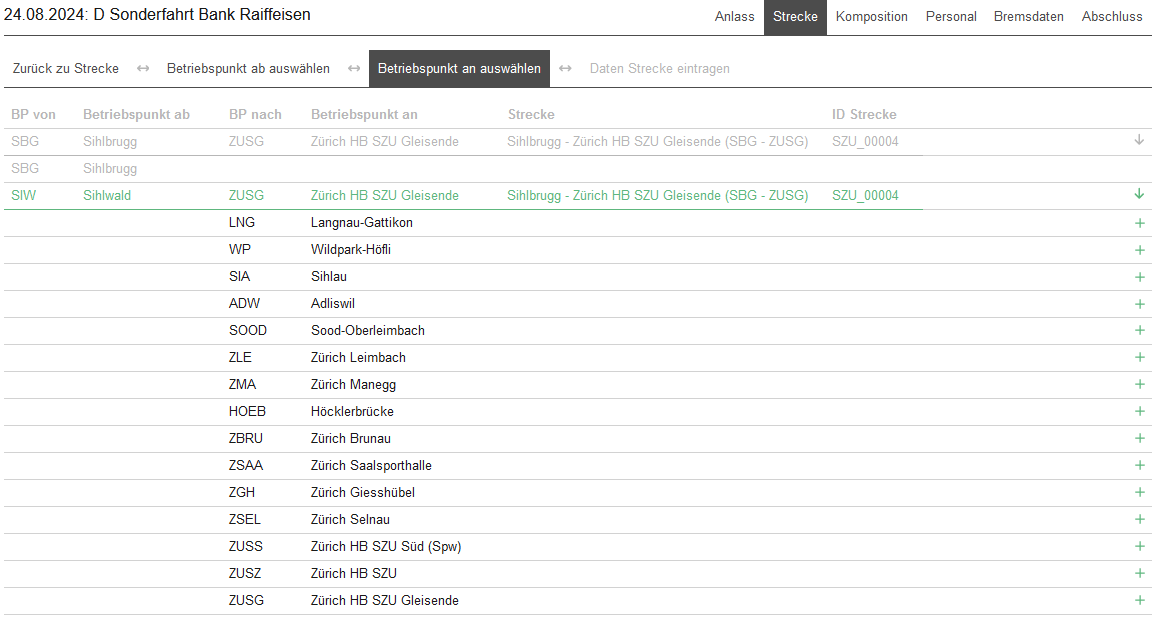The image size is (1158, 621).
Task: Switch to the Personal tab
Action: (x=951, y=17)
